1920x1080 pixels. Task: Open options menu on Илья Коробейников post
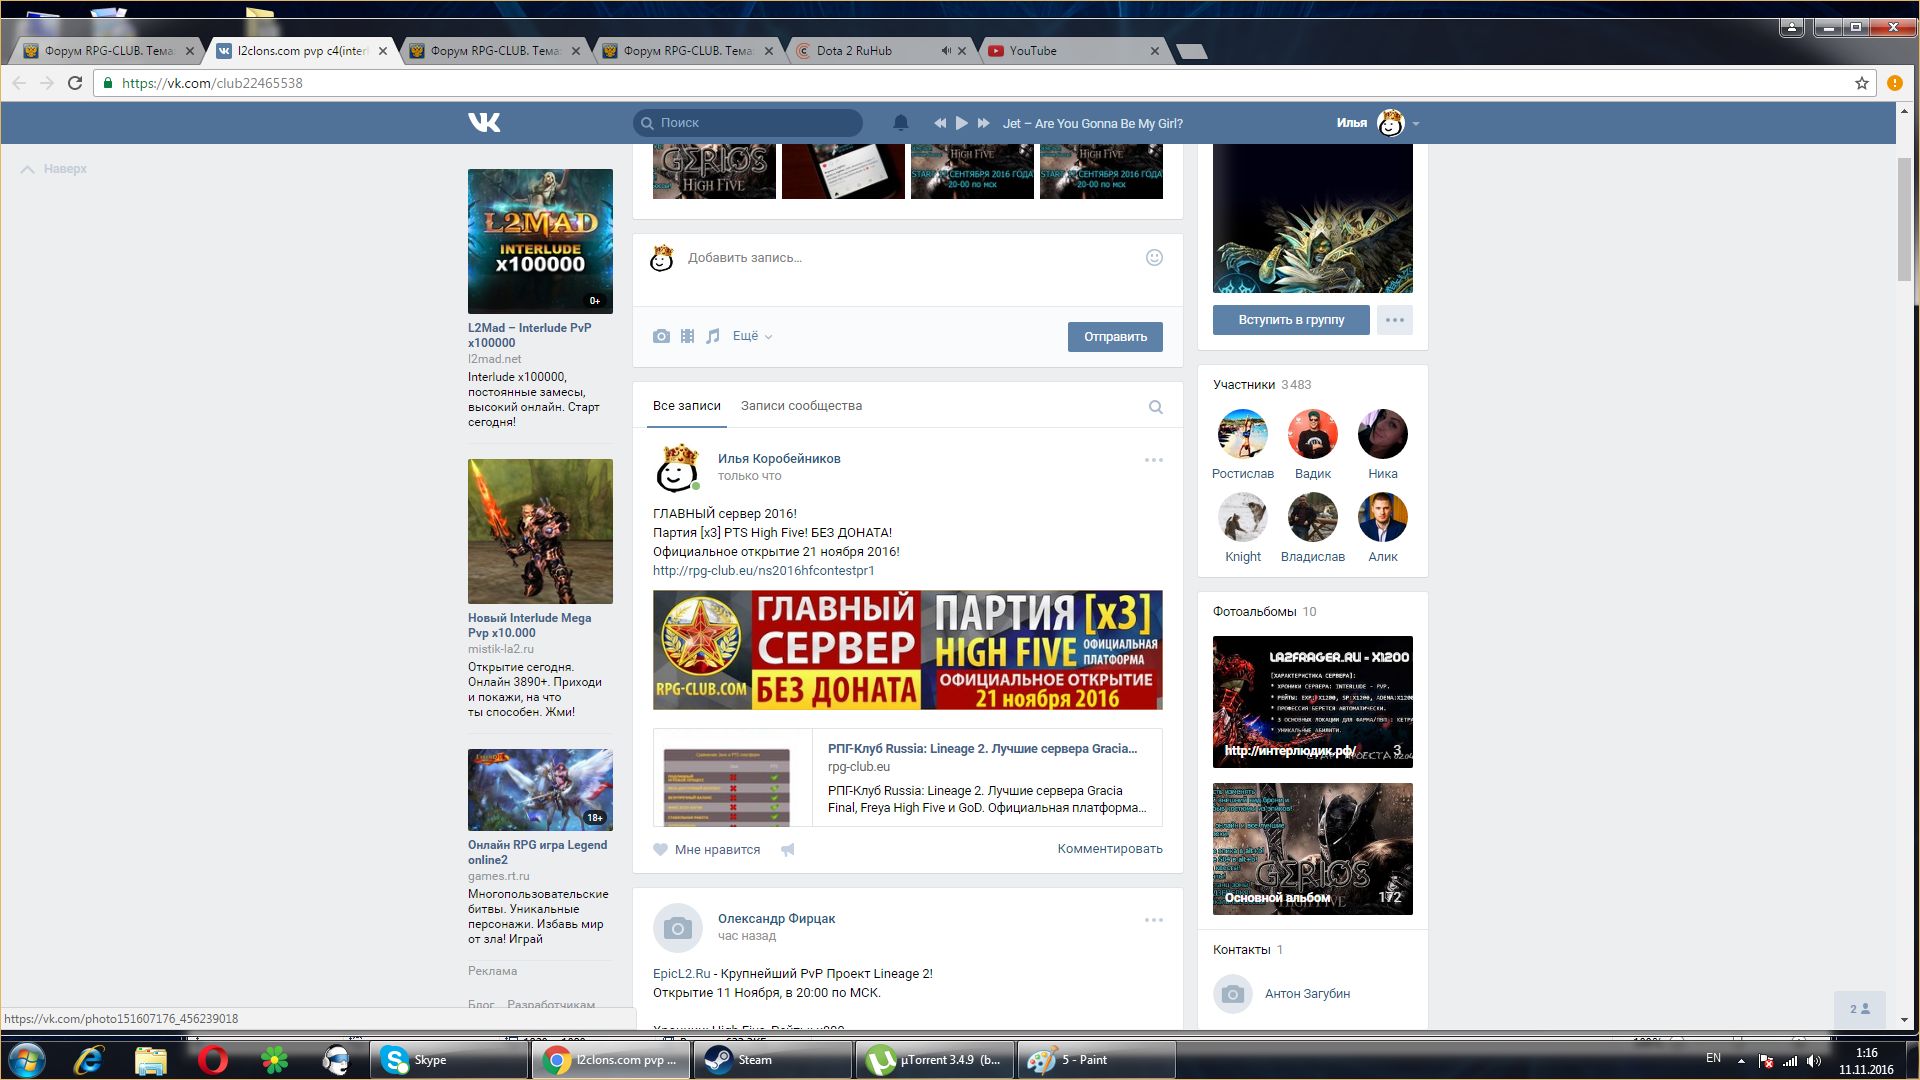coord(1153,460)
